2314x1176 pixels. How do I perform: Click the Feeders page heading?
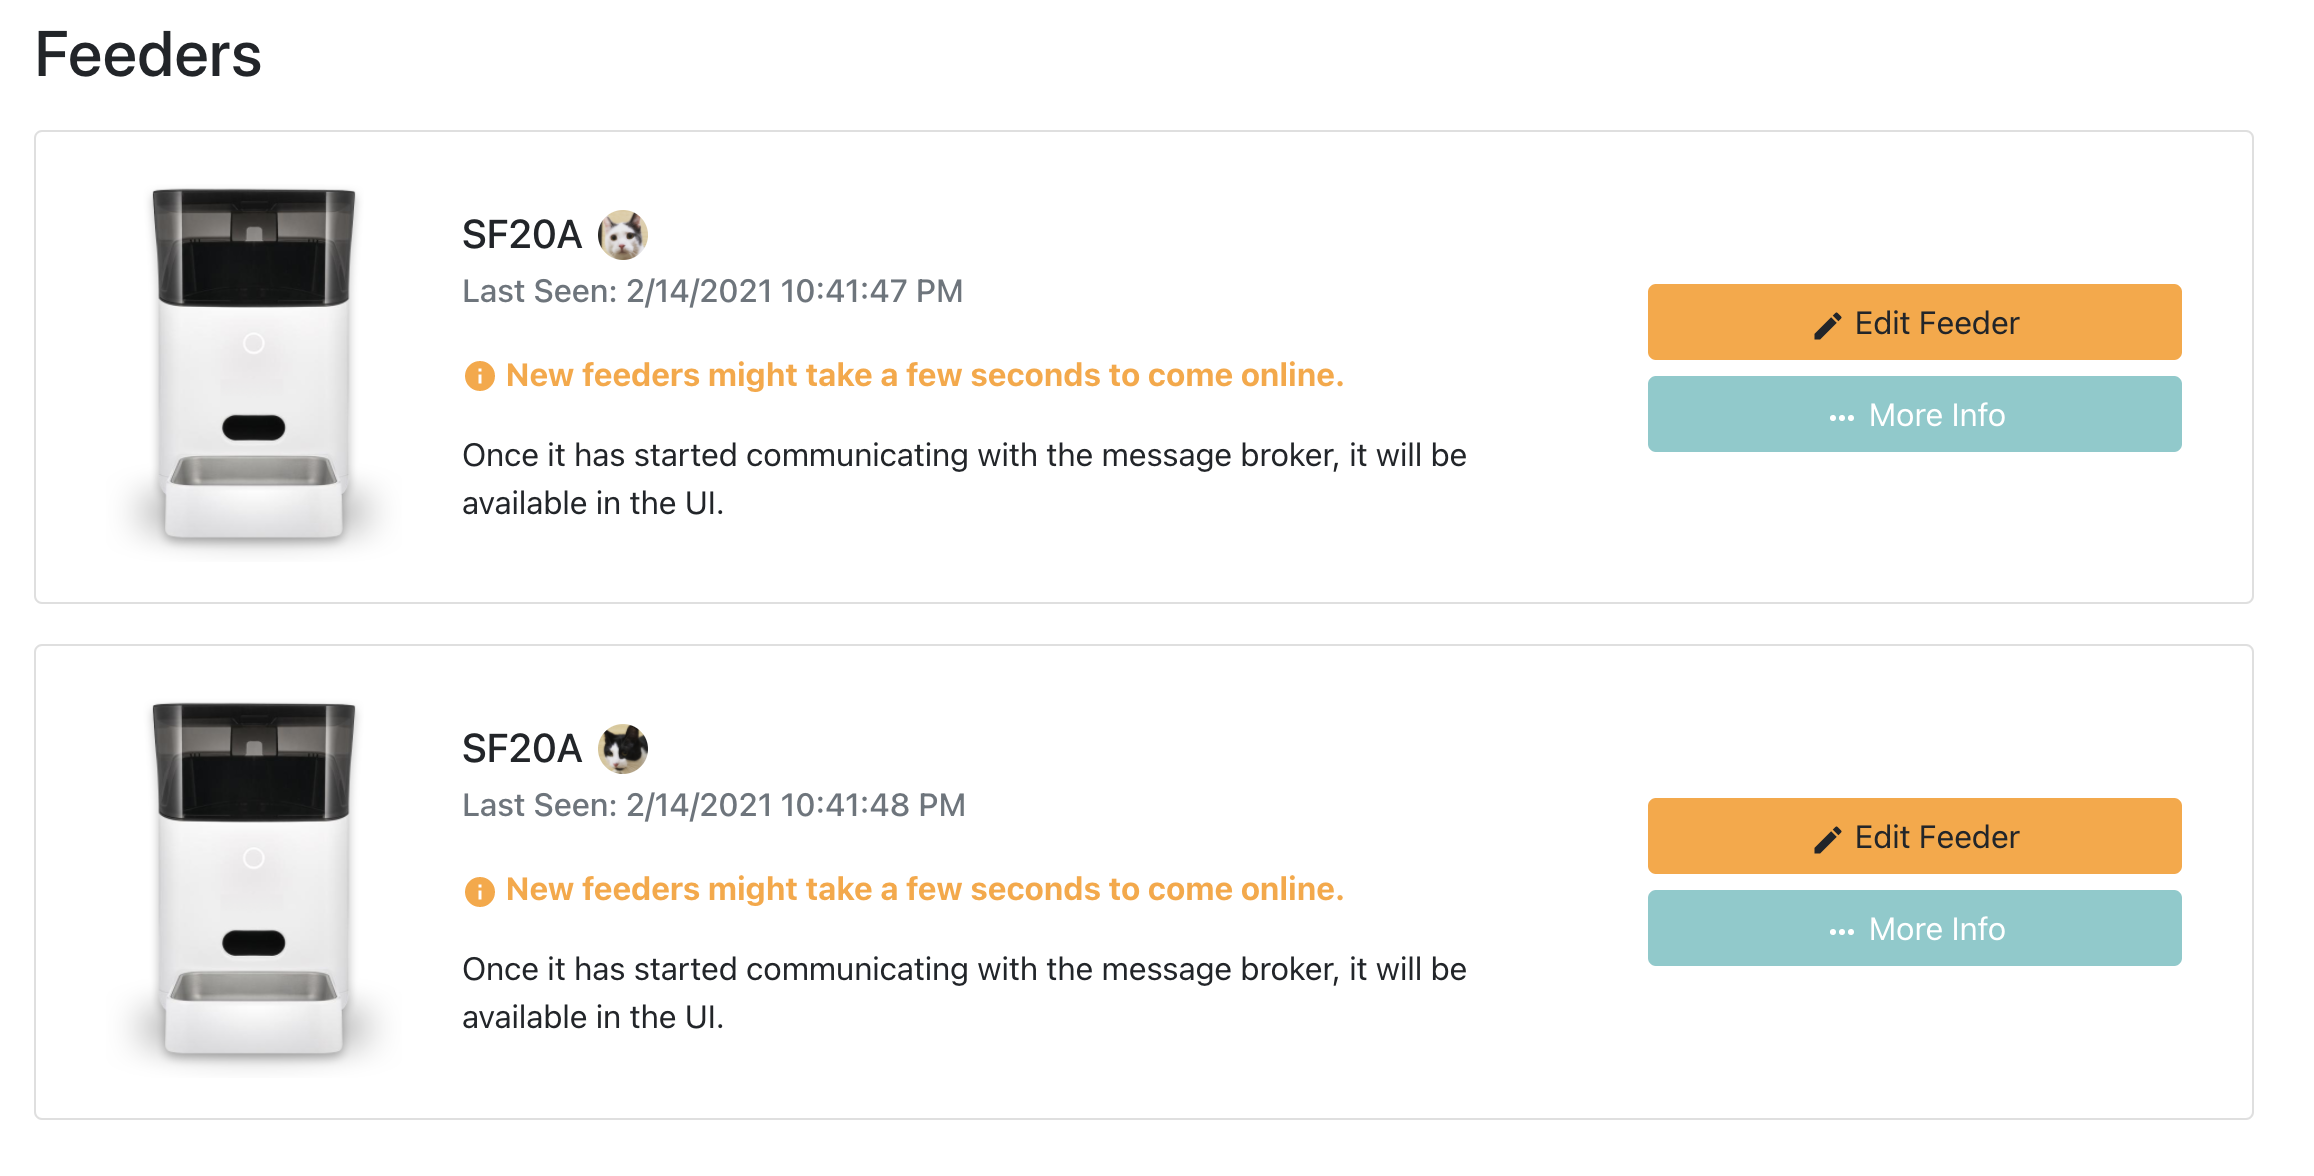[x=146, y=55]
